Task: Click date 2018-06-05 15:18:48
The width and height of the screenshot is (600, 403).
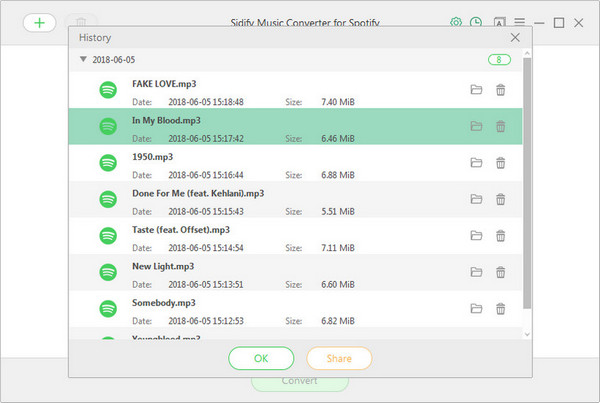Action: coord(206,102)
